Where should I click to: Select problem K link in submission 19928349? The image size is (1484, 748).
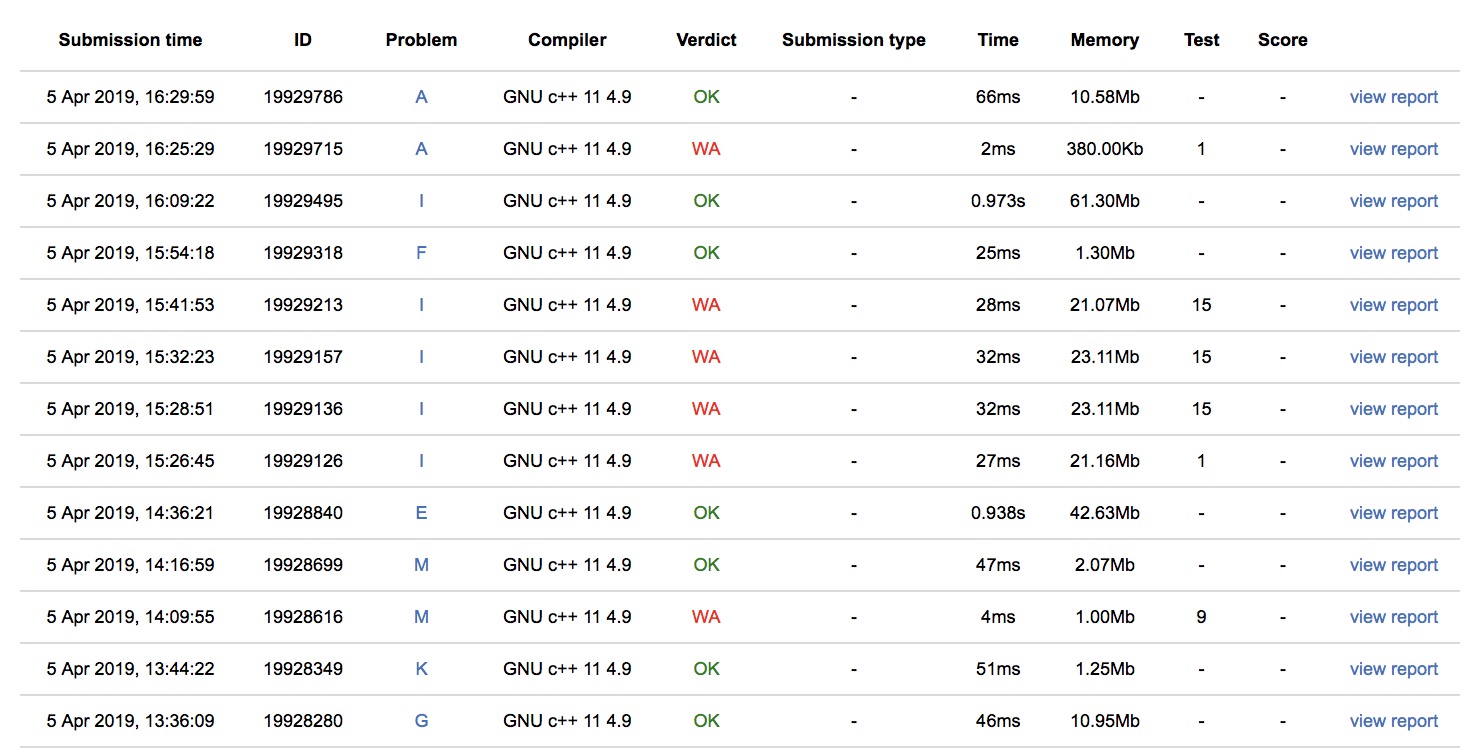[x=421, y=669]
